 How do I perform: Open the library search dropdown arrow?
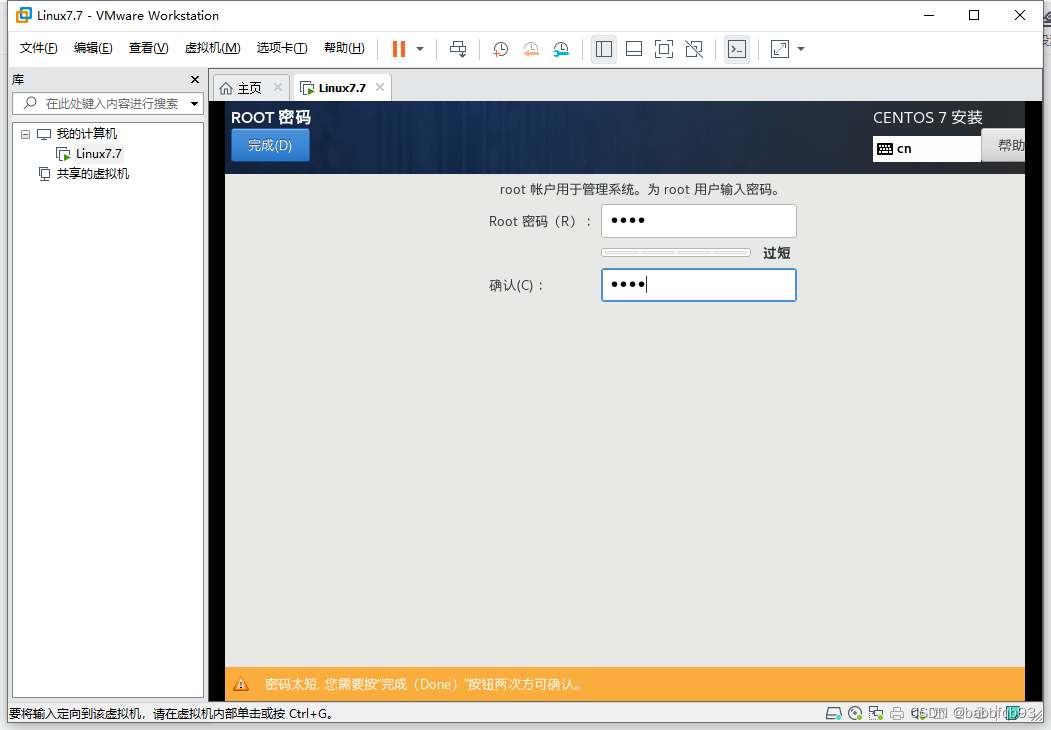pyautogui.click(x=194, y=104)
